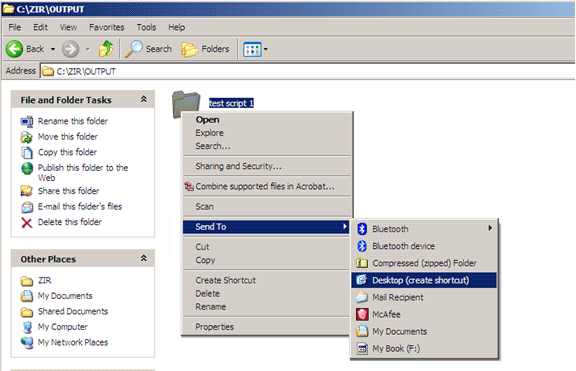Select Send To in the context menu
The width and height of the screenshot is (576, 371).
click(x=266, y=227)
